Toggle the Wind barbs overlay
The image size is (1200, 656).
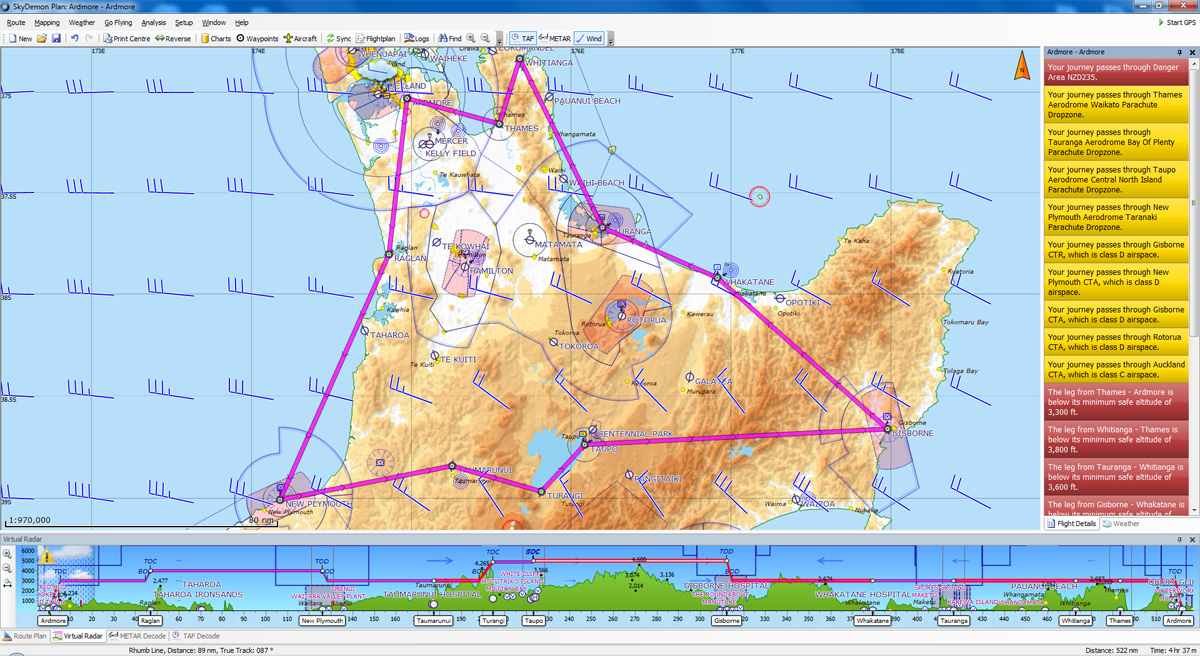[x=589, y=38]
